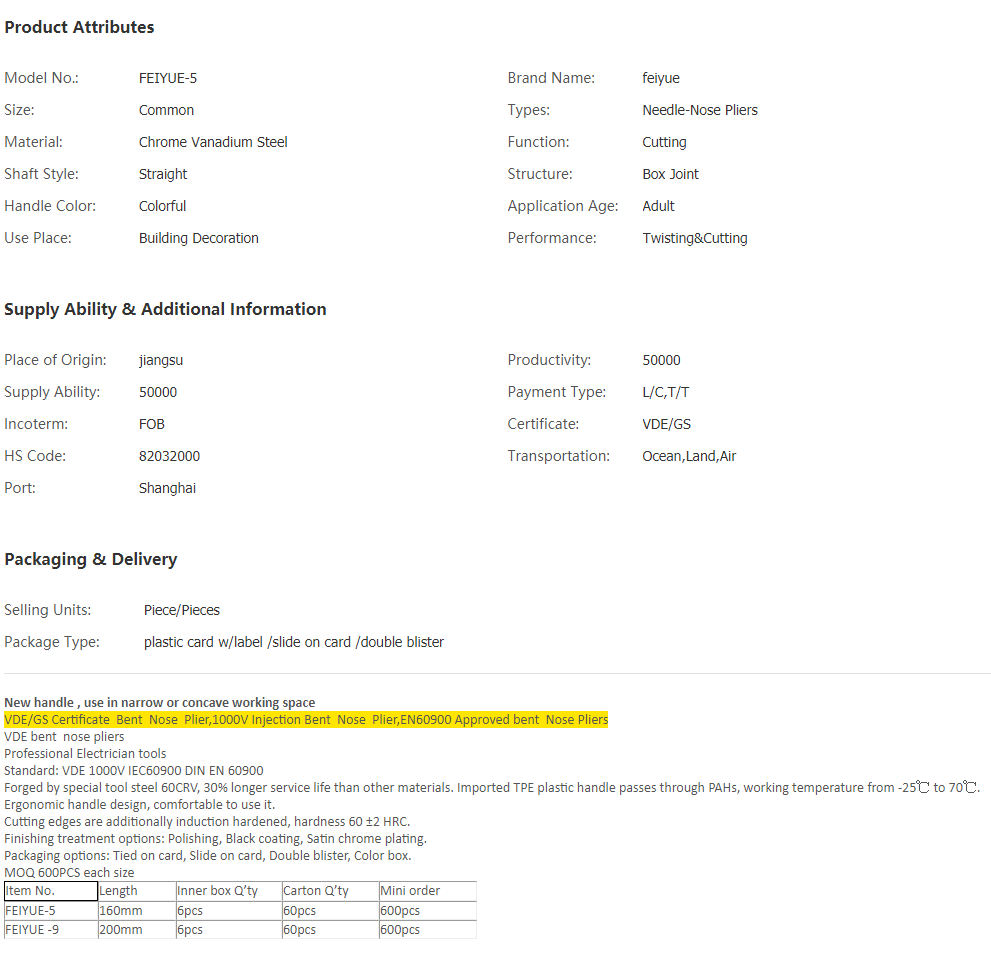Click the brand name value feiyue
The width and height of the screenshot is (991, 953).
660,78
